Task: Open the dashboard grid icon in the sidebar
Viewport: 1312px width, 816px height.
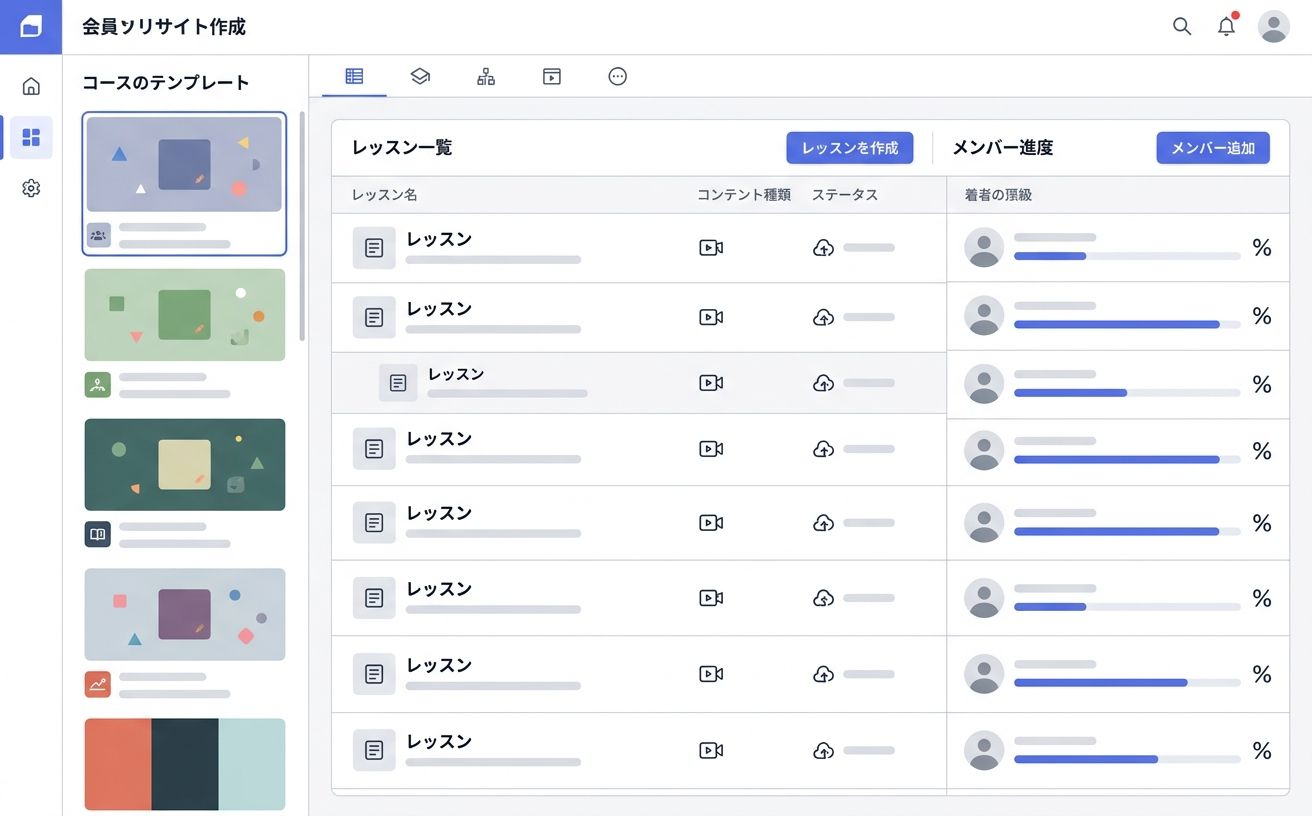Action: (x=31, y=137)
